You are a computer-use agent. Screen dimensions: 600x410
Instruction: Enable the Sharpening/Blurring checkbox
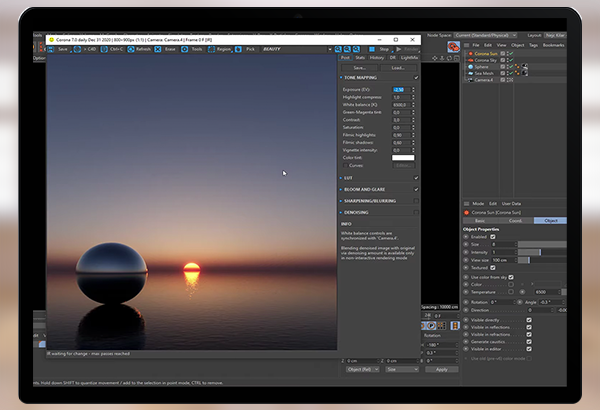416,201
